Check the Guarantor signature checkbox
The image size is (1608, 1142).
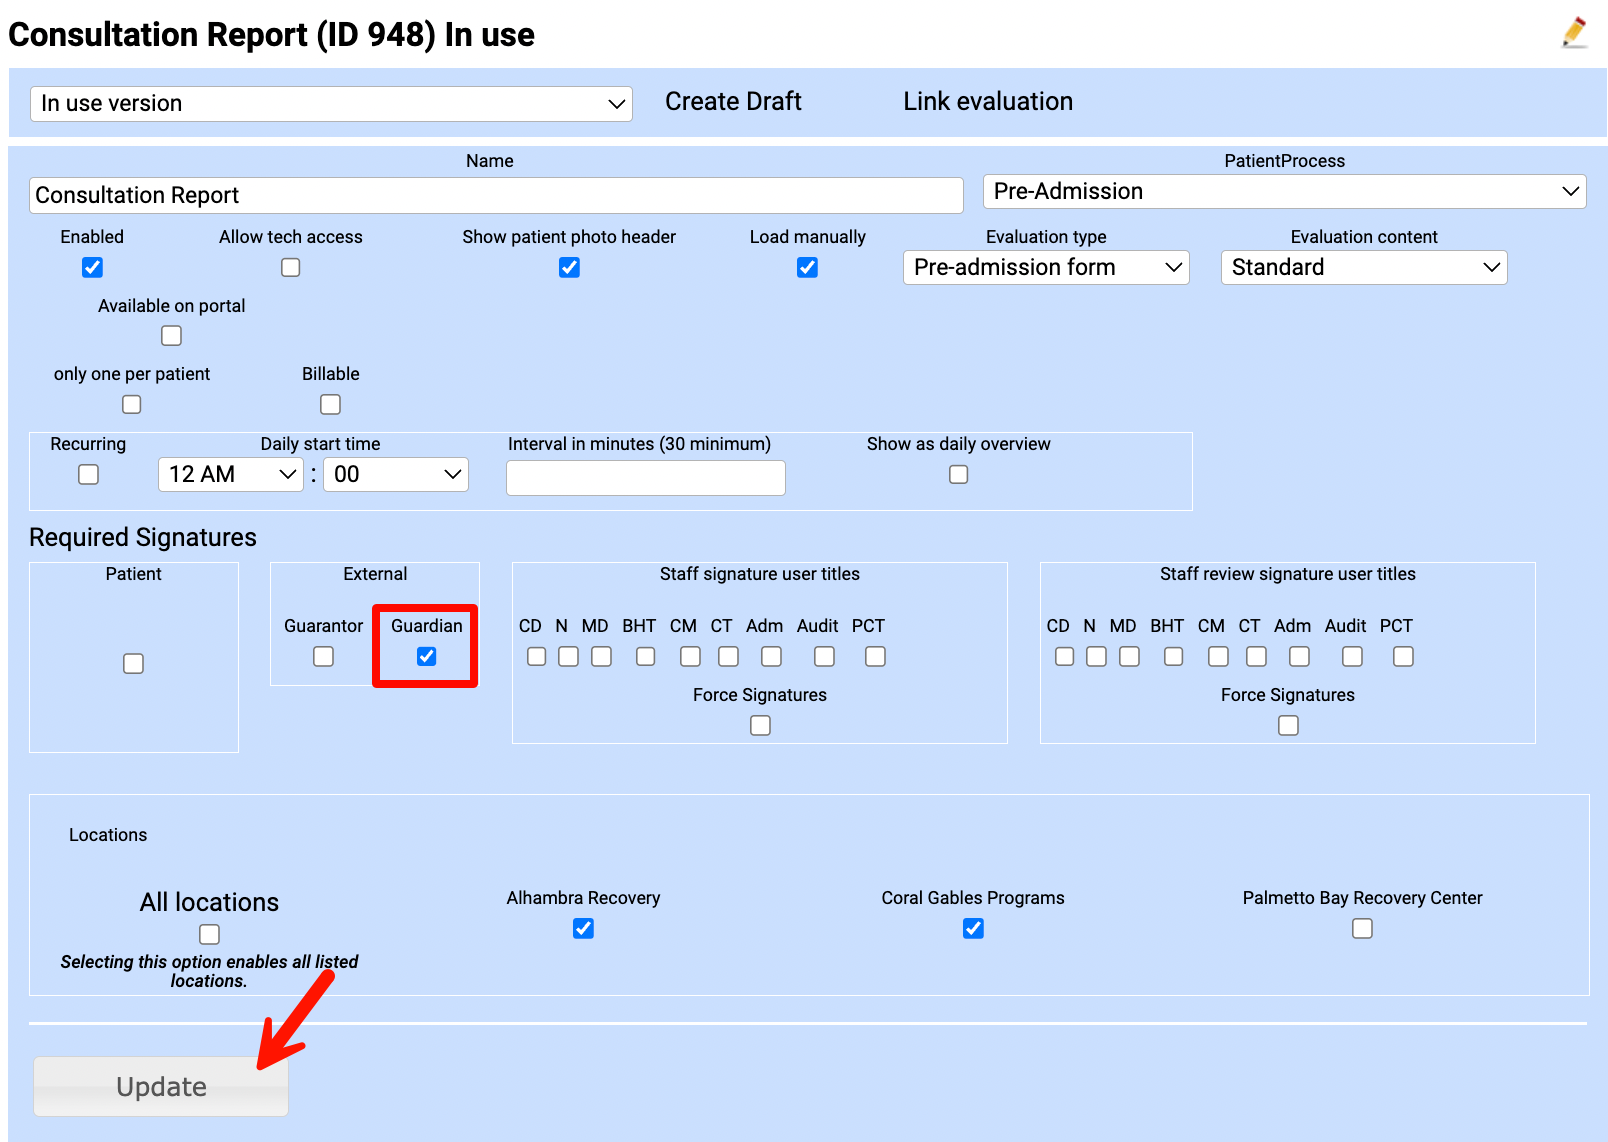click(323, 657)
